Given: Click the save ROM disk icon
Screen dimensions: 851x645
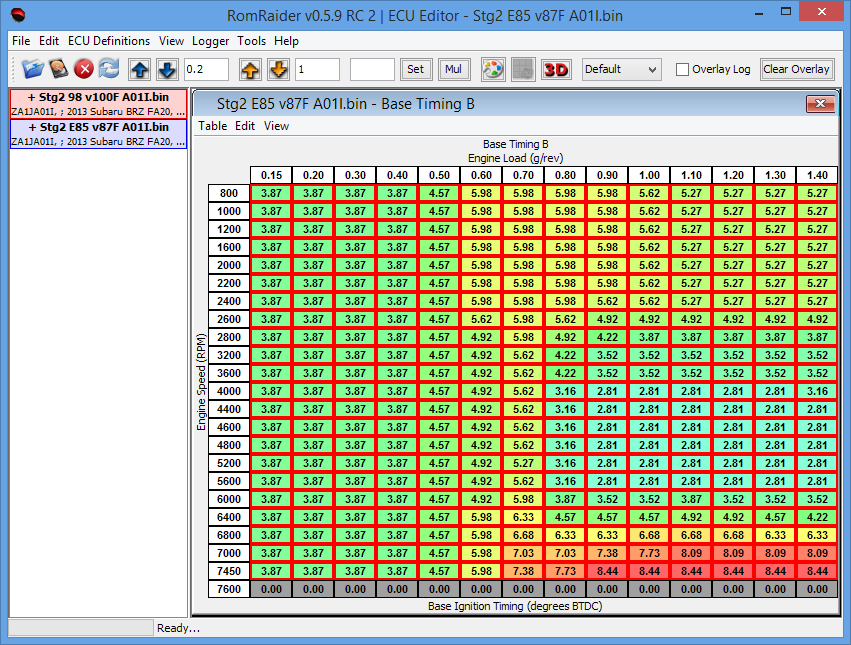Looking at the screenshot, I should tap(60, 69).
